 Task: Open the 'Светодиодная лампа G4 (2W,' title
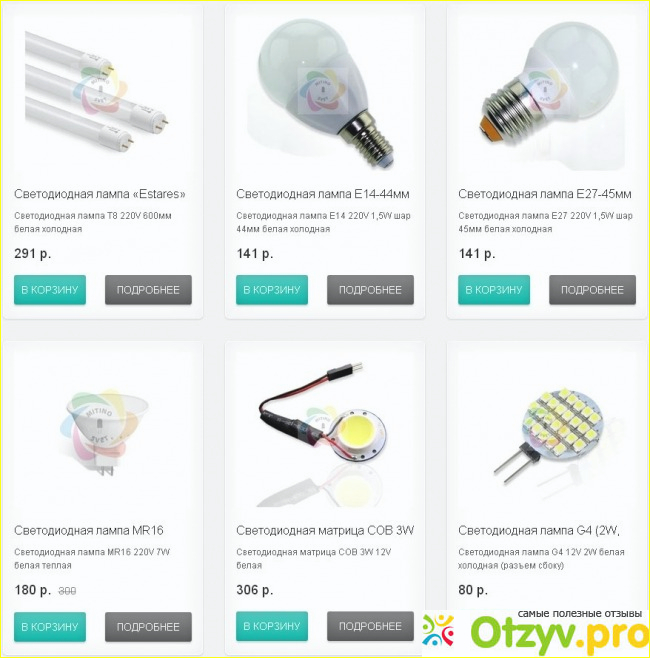[539, 530]
